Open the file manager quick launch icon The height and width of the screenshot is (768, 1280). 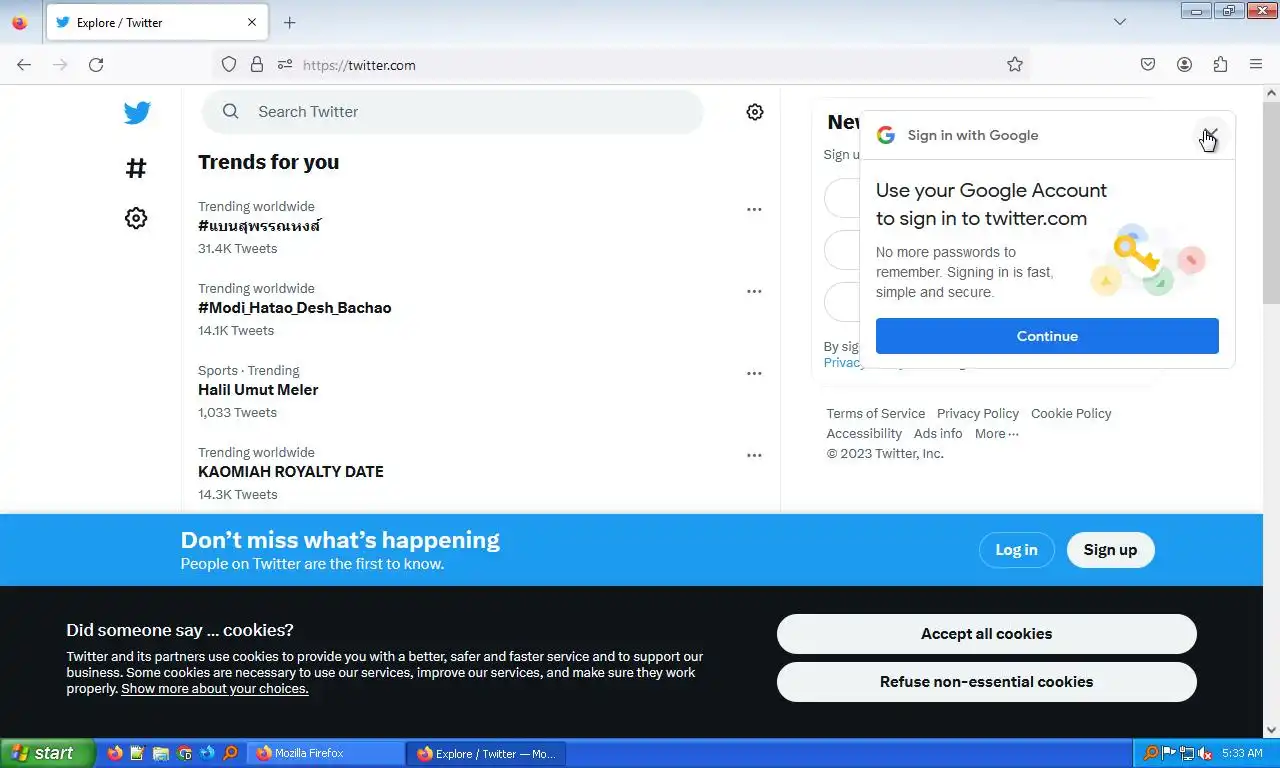161,753
